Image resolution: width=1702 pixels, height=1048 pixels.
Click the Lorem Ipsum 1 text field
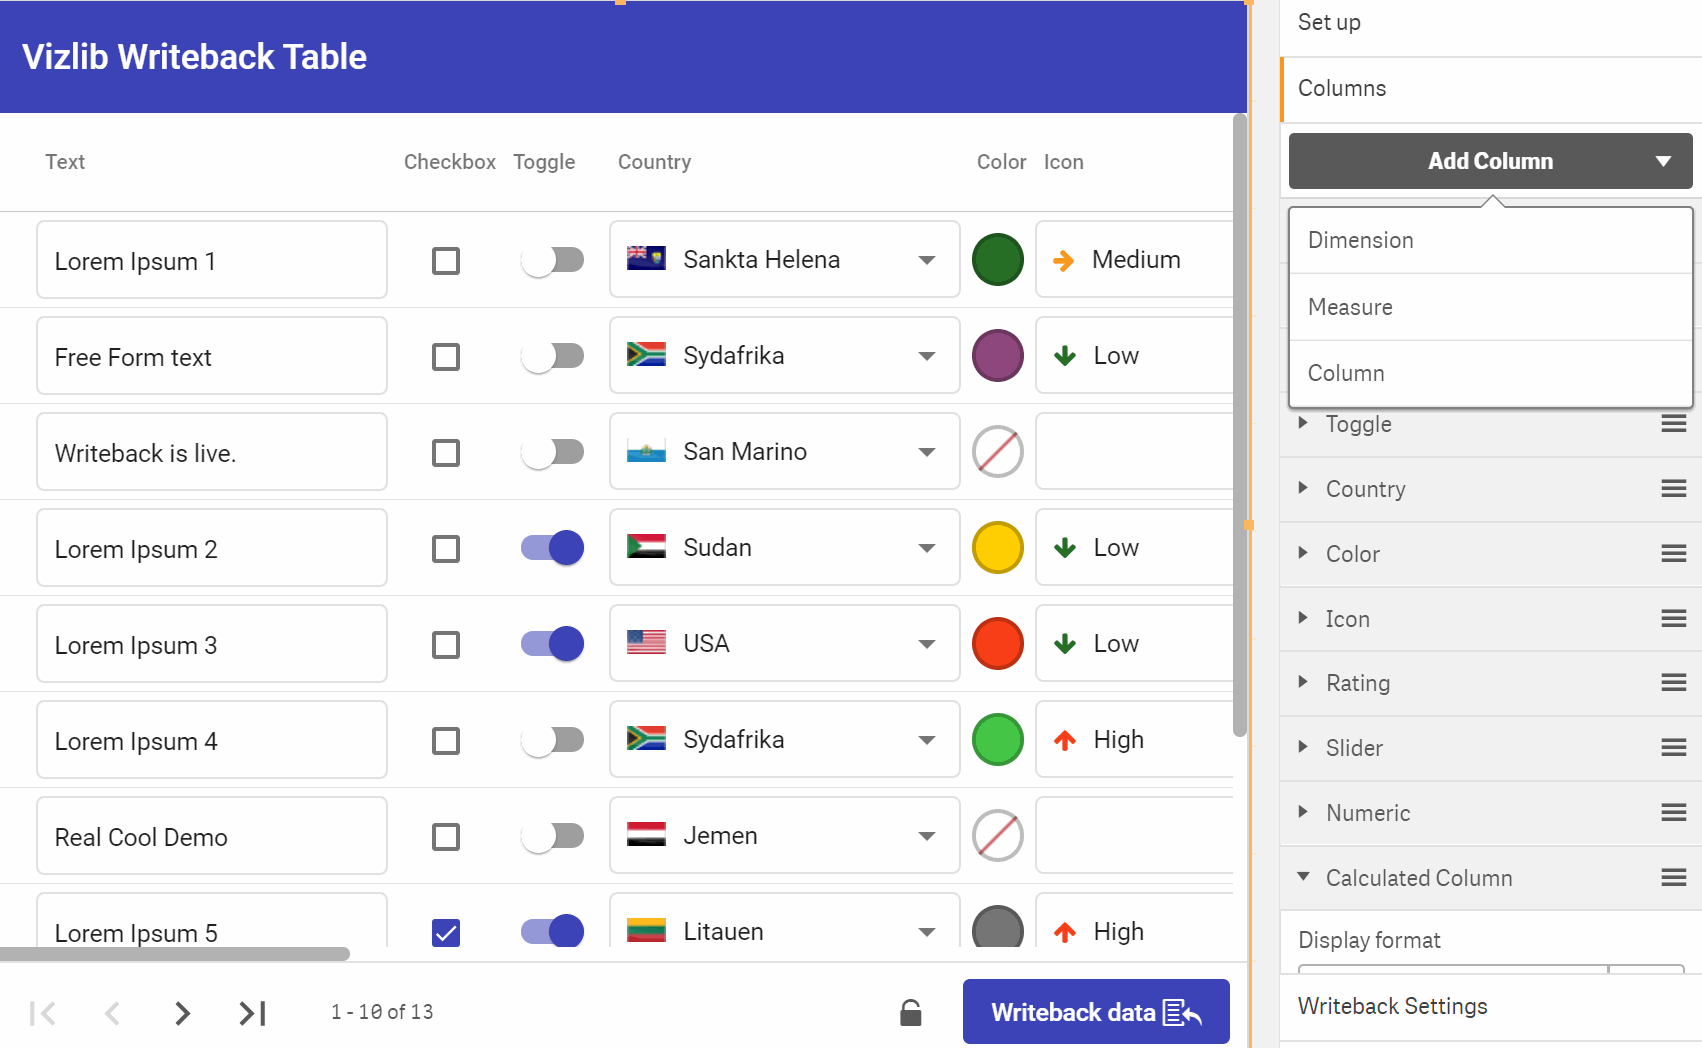[x=212, y=260]
